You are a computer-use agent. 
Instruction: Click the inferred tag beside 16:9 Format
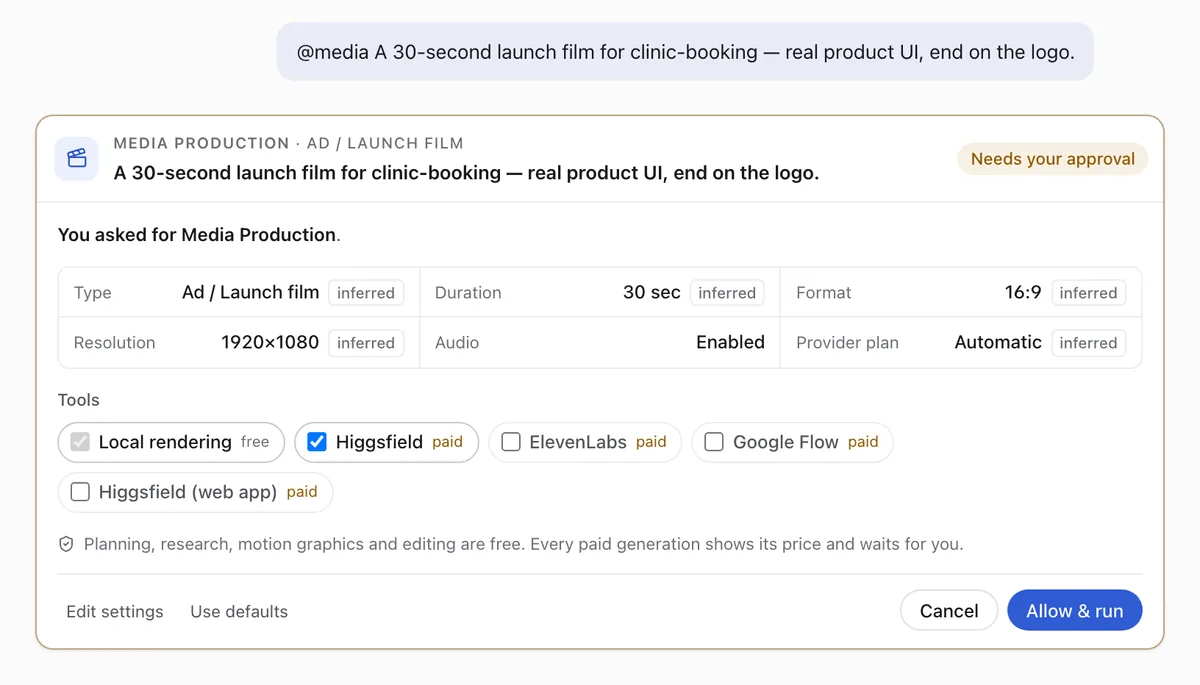[1088, 293]
